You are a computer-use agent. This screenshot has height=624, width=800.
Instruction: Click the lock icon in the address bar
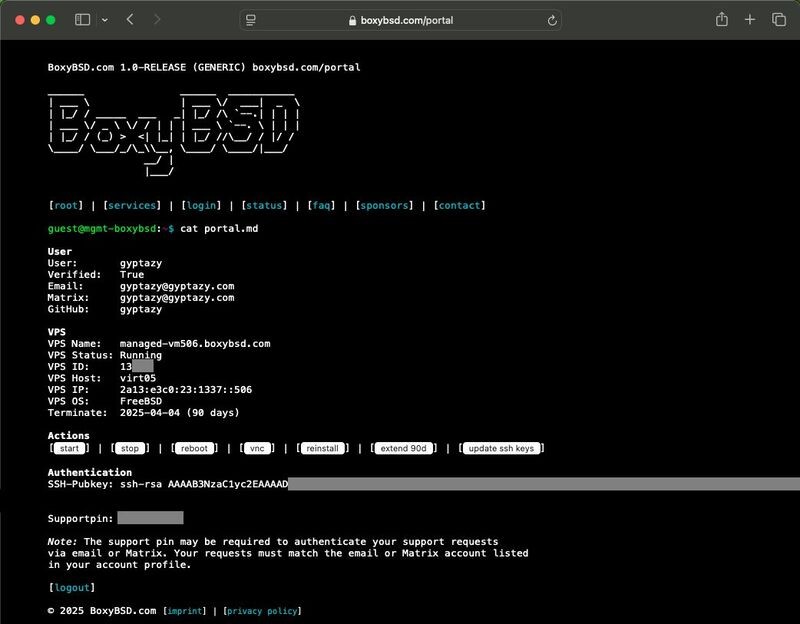pyautogui.click(x=352, y=20)
